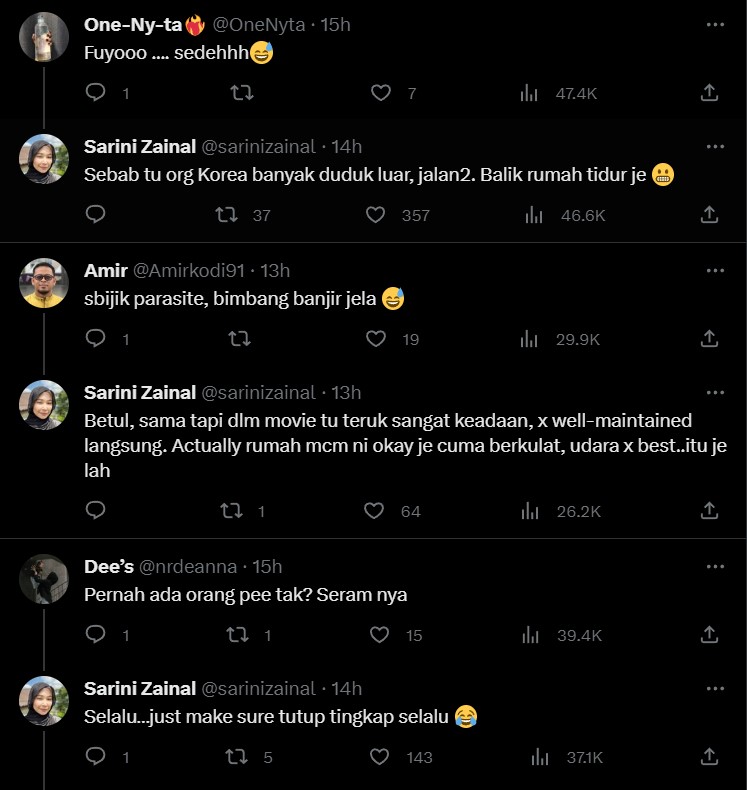Viewport: 747px width, 790px height.
Task: Like Sarini's tweet about org Korea
Action: tap(376, 214)
